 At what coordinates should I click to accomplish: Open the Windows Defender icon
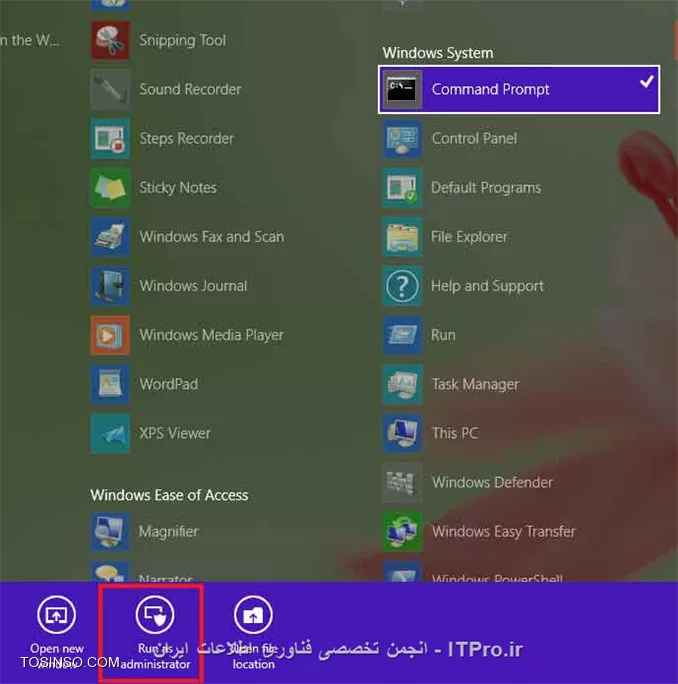pos(402,482)
